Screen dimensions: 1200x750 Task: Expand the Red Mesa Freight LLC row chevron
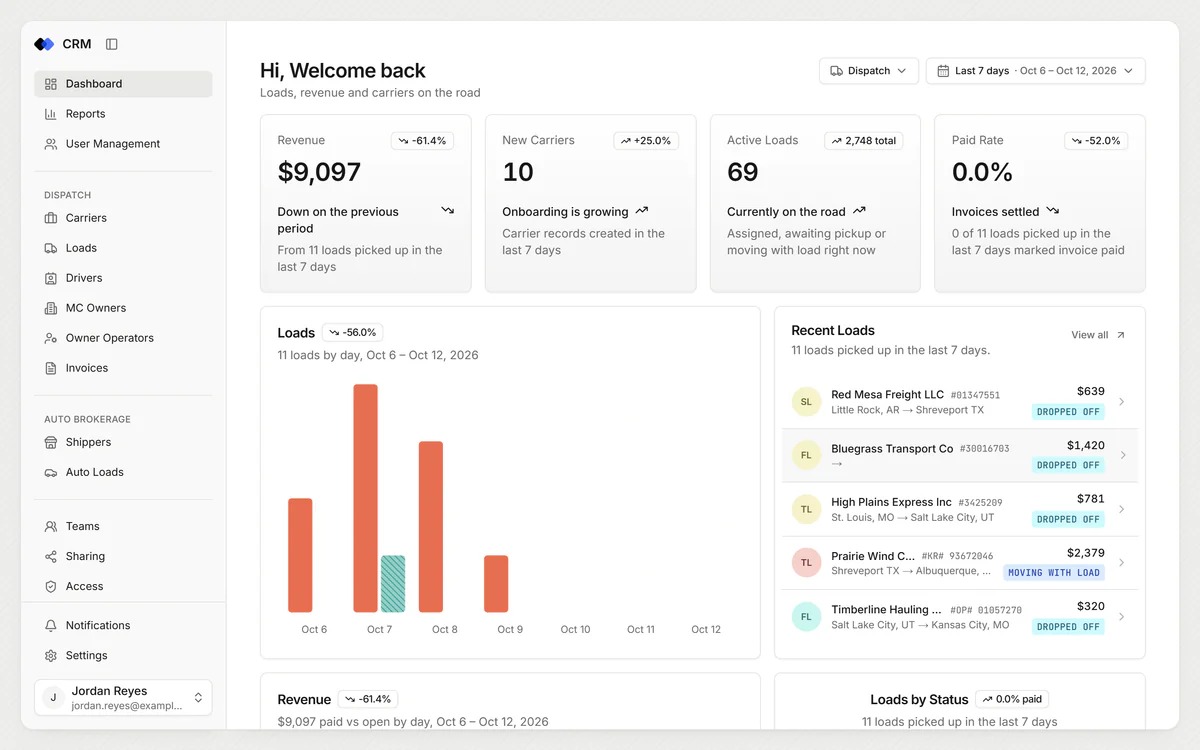pos(1122,402)
